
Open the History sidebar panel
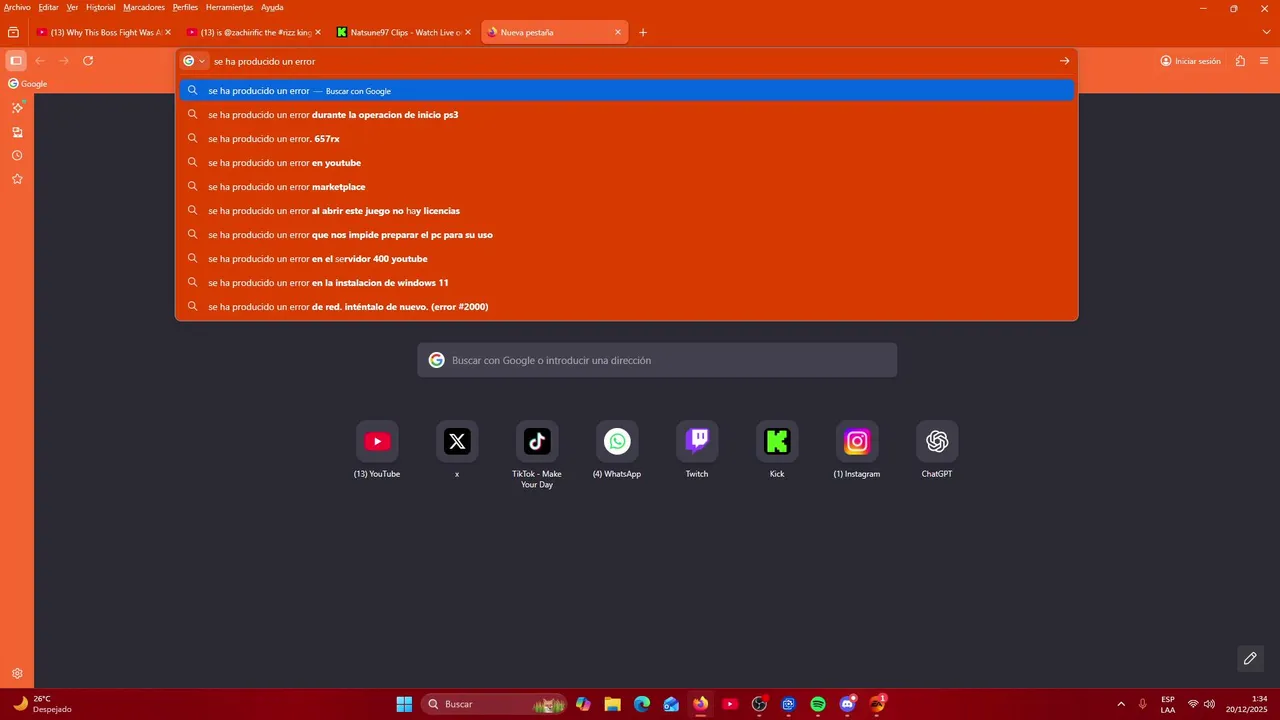click(17, 155)
